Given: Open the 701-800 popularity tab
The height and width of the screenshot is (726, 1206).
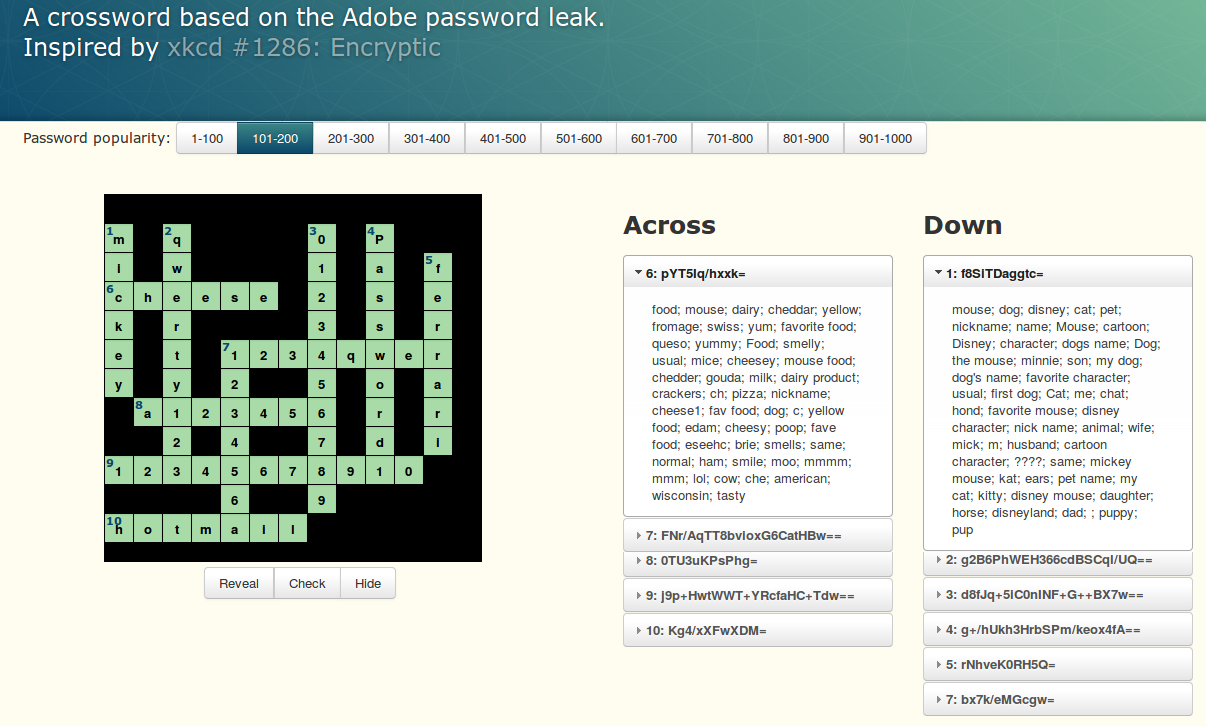Looking at the screenshot, I should pos(730,139).
